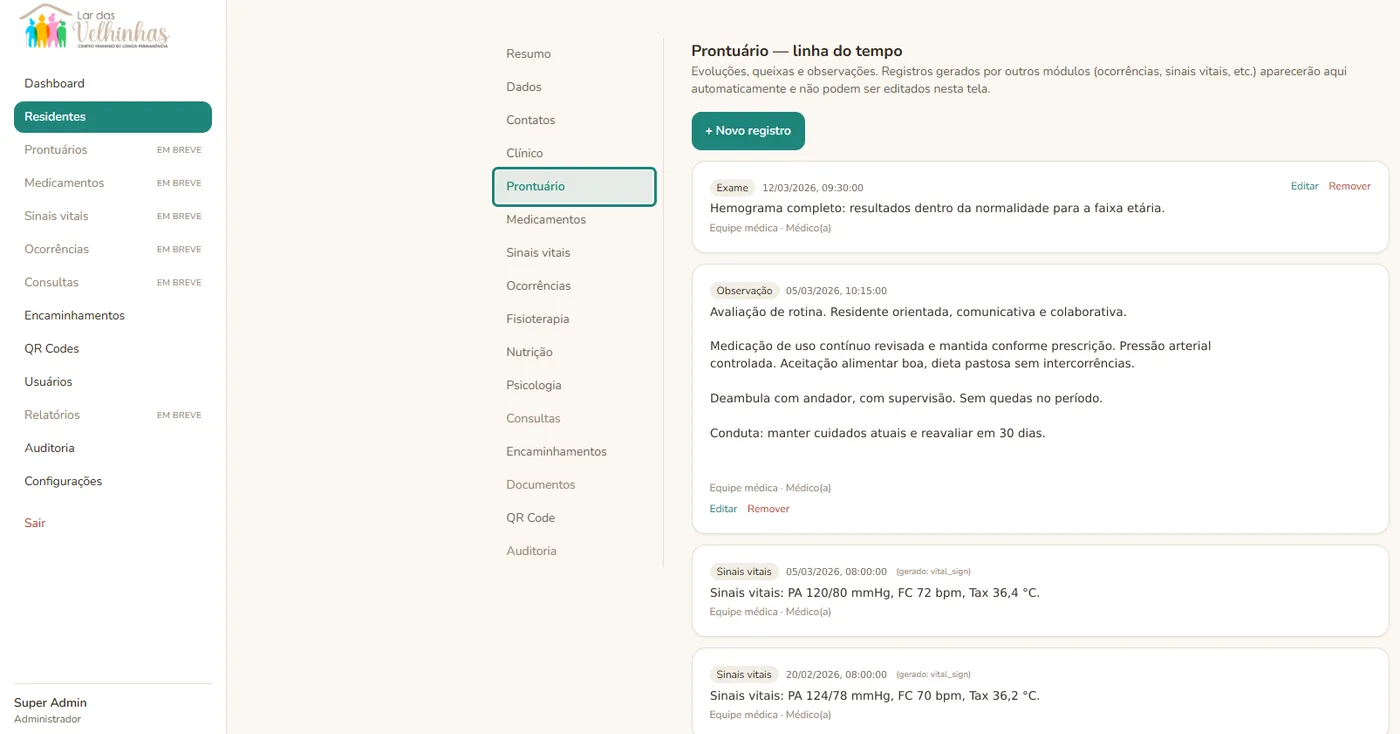Click Relatórios item marked em breve
1400x734 pixels.
point(113,415)
